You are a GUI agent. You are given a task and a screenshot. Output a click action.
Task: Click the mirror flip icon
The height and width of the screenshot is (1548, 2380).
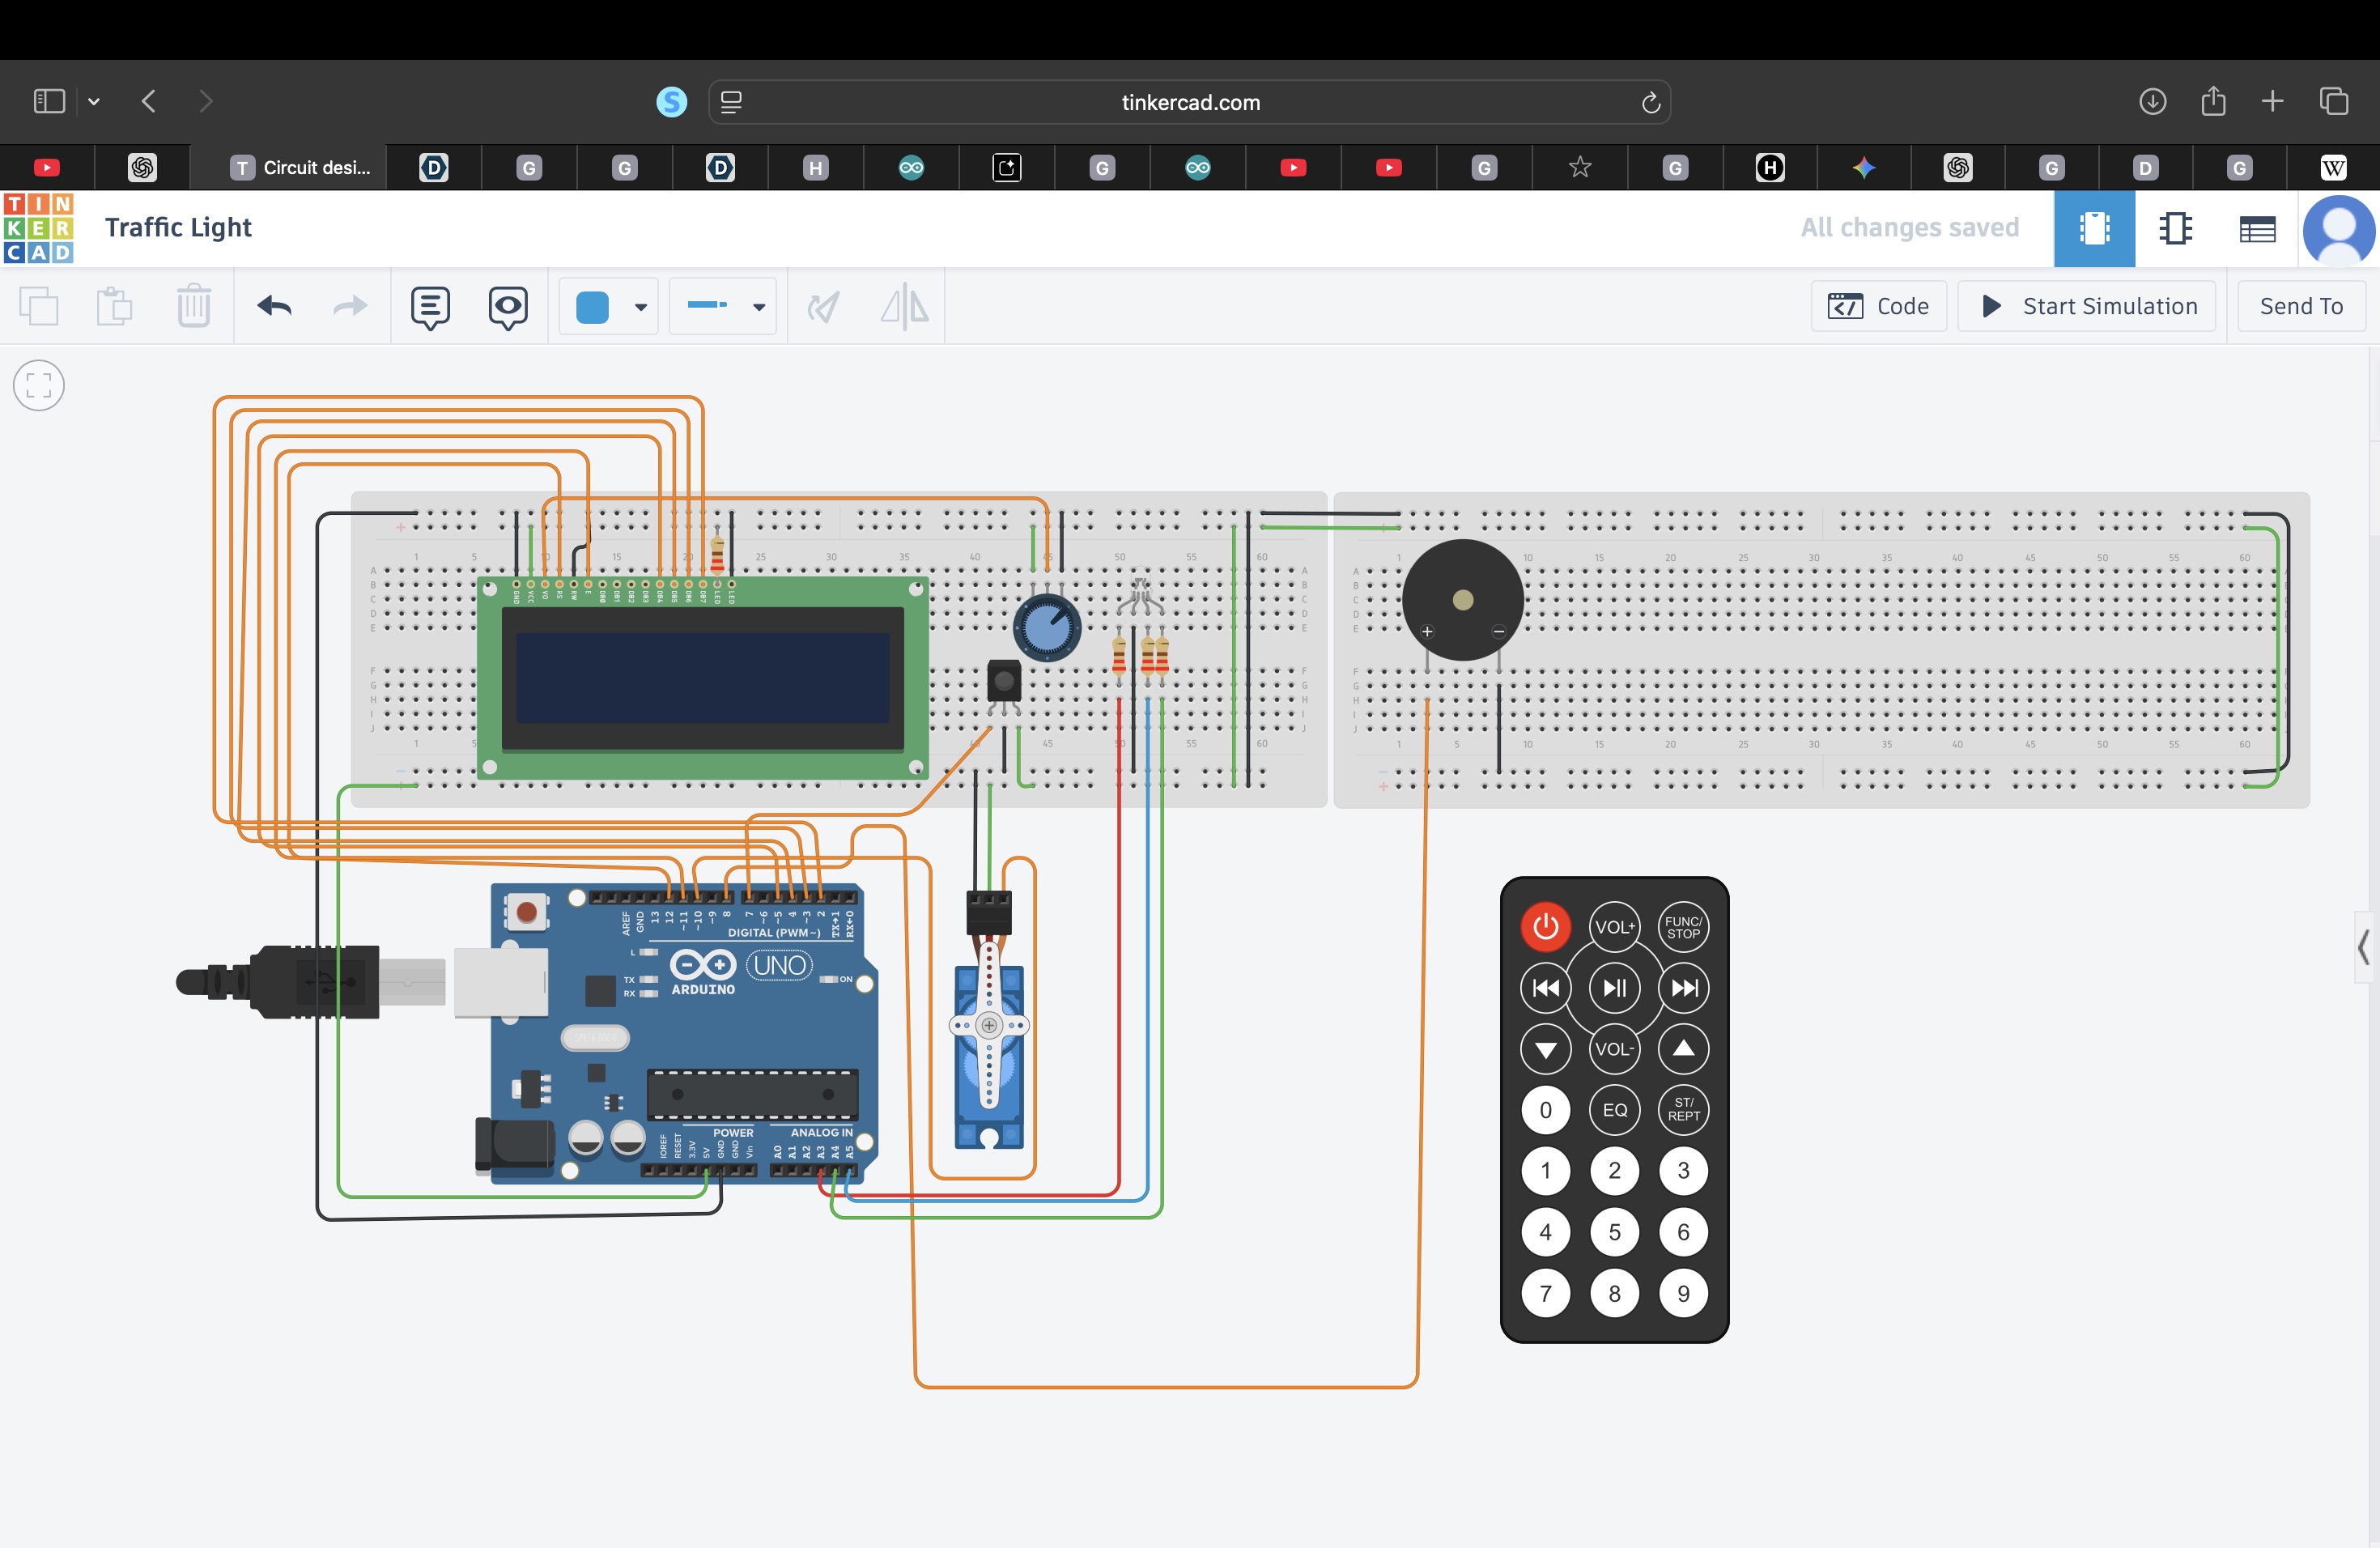pos(904,306)
